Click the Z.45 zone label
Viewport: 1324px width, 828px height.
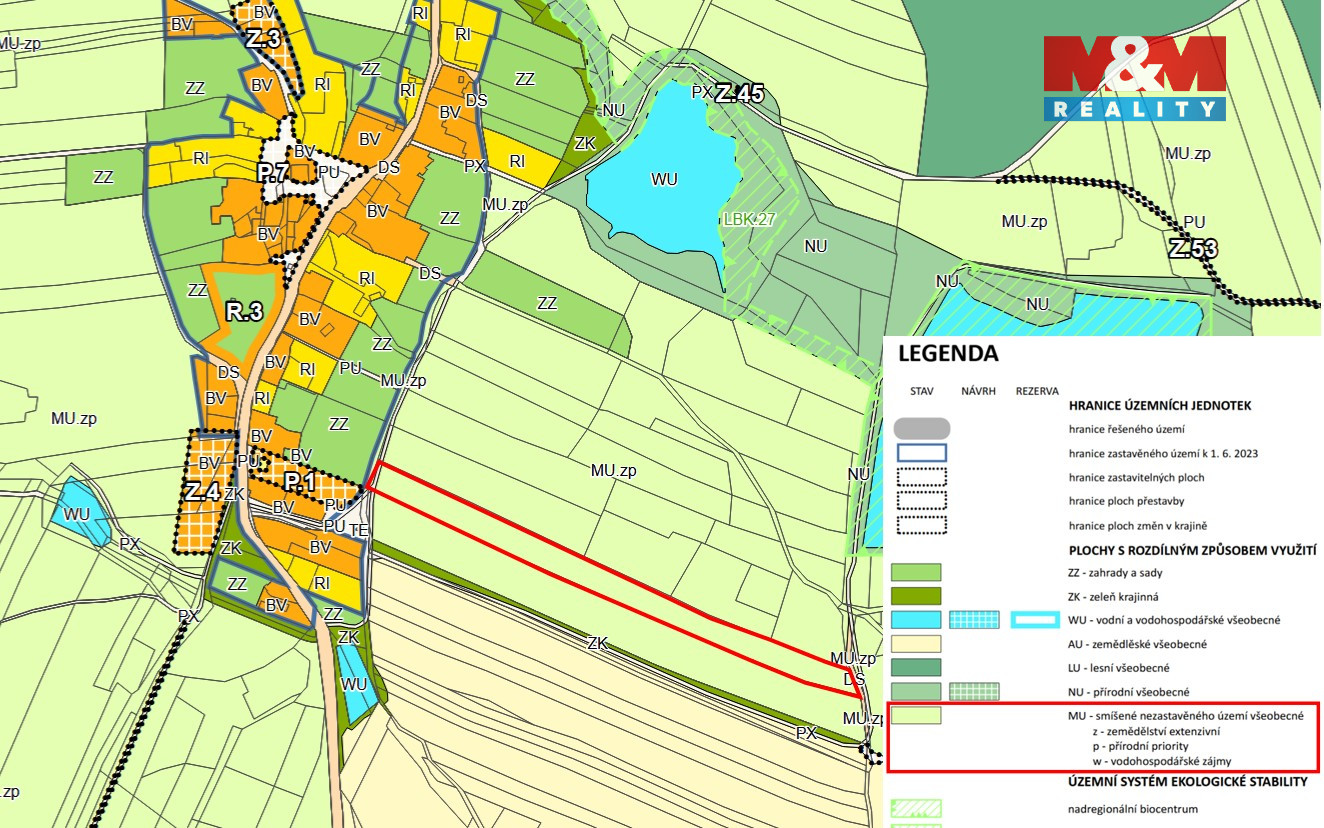click(739, 94)
